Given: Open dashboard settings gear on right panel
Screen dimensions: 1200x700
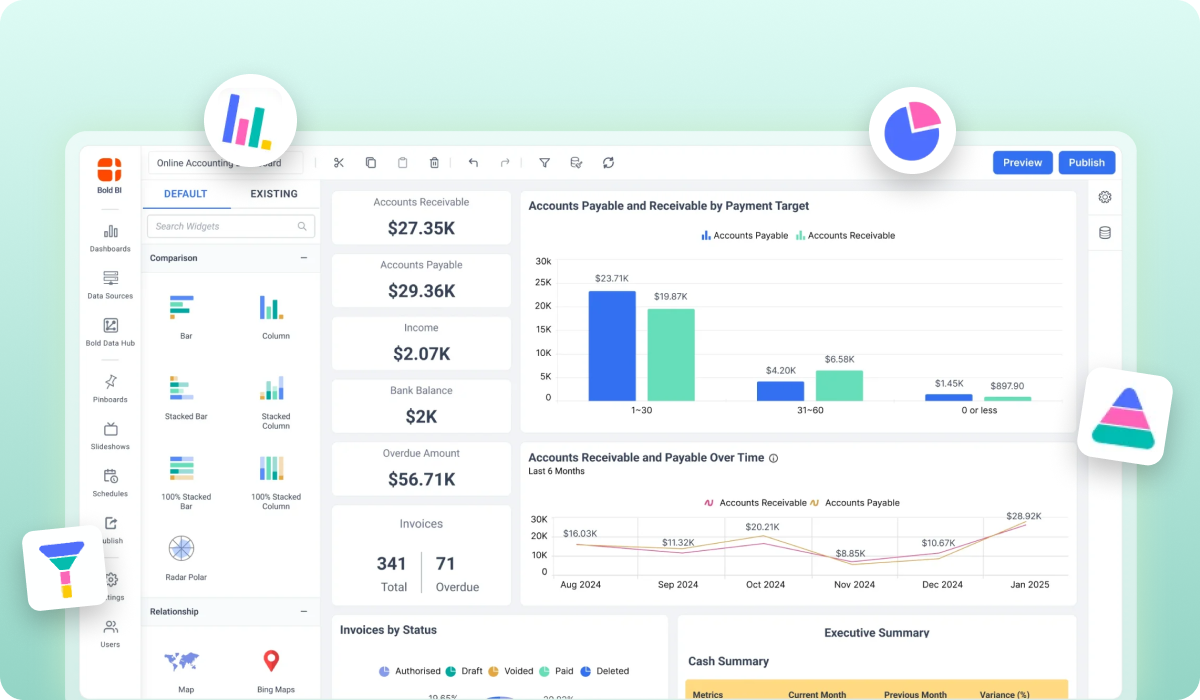Looking at the screenshot, I should (1105, 197).
